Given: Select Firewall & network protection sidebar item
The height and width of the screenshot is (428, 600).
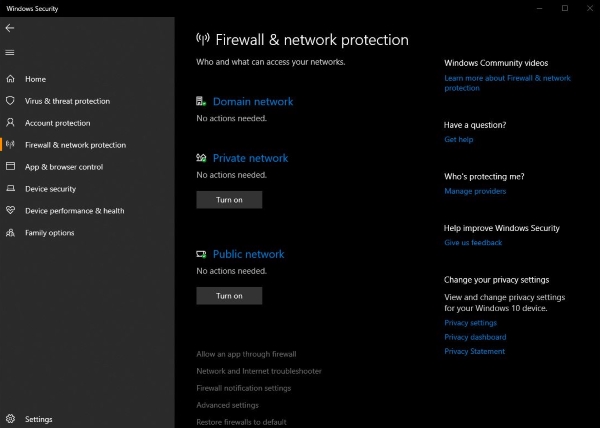Looking at the screenshot, I should (75, 145).
